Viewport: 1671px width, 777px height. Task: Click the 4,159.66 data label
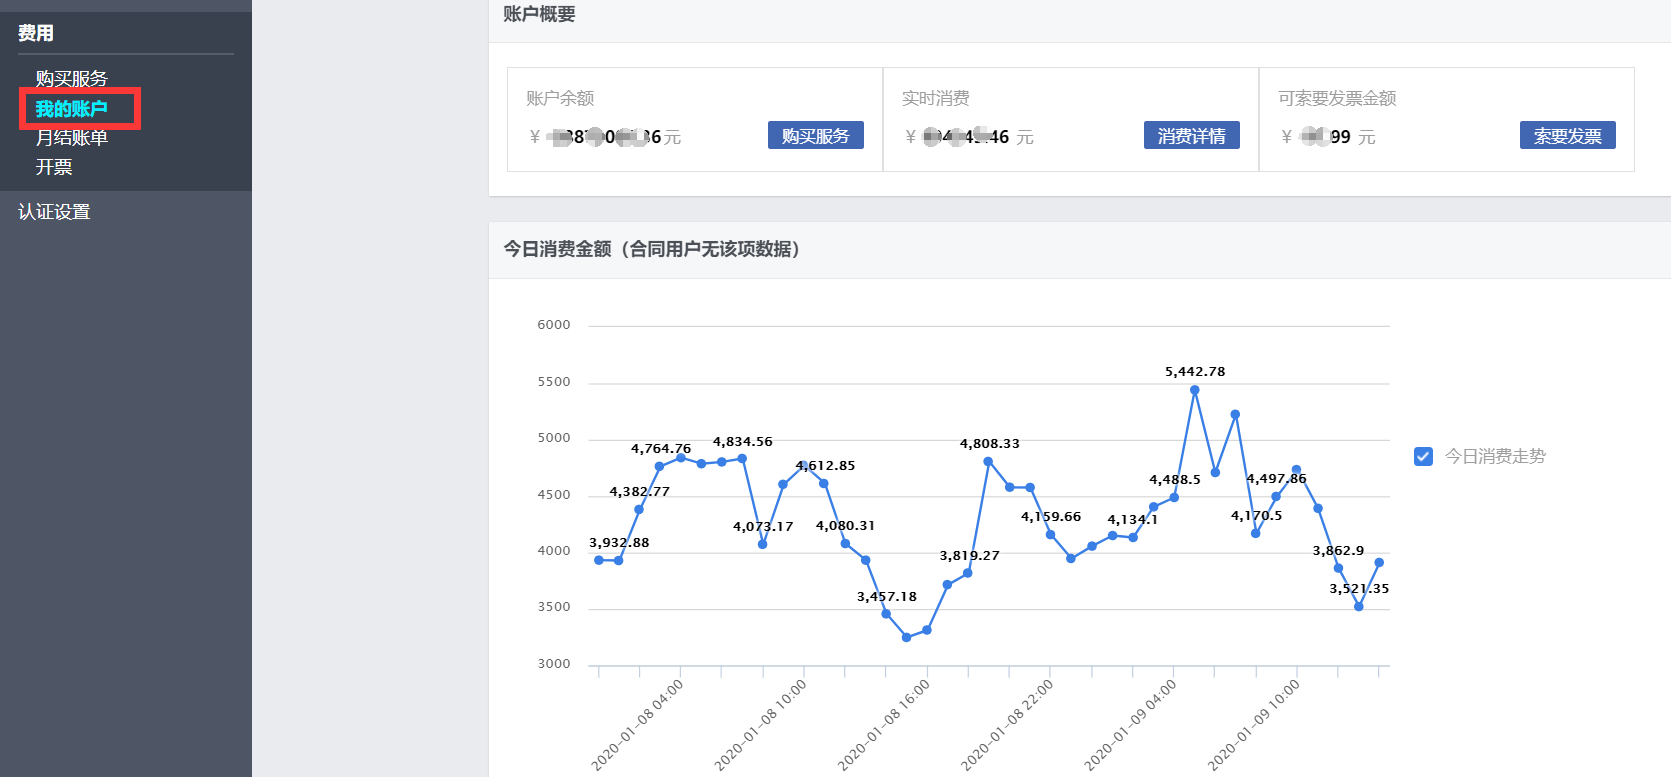[x=1050, y=517]
